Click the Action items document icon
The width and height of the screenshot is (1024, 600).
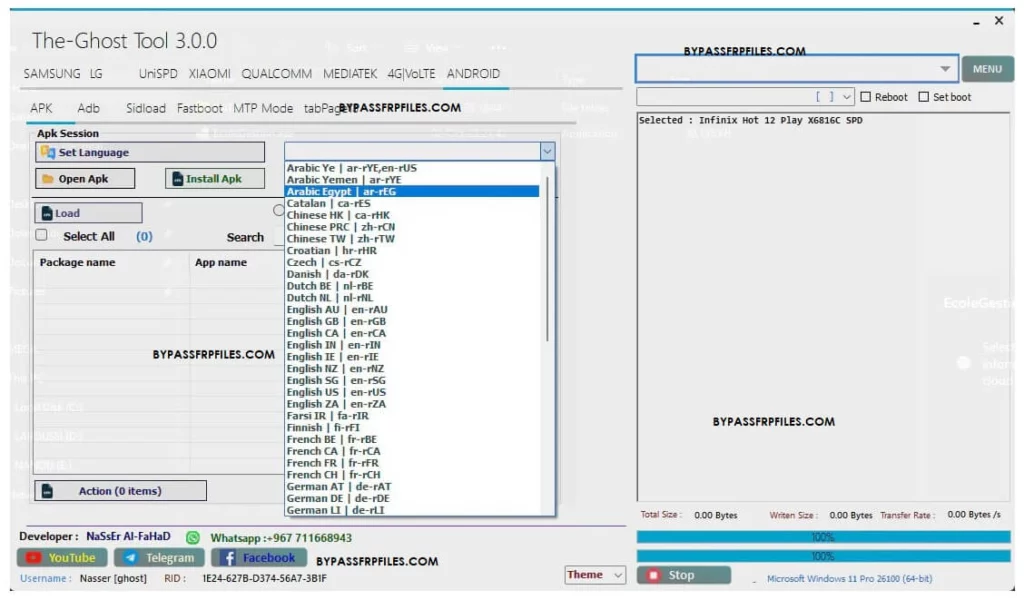point(47,491)
